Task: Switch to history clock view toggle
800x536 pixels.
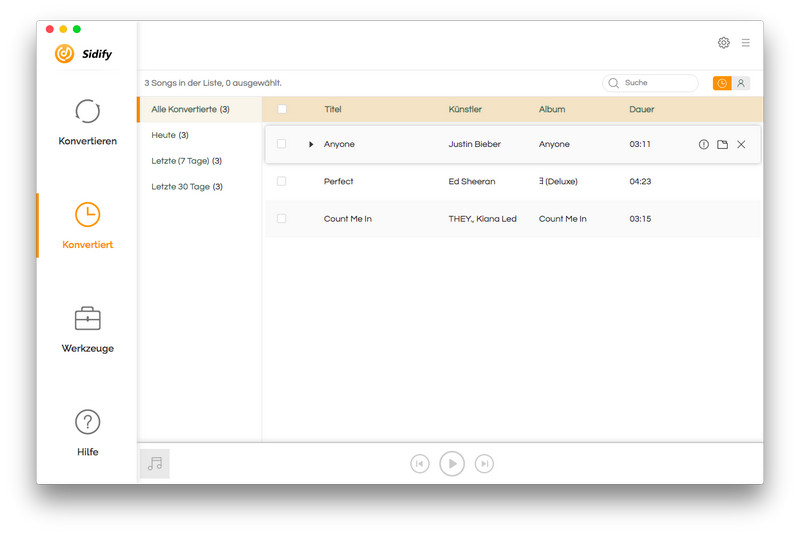Action: pos(722,83)
